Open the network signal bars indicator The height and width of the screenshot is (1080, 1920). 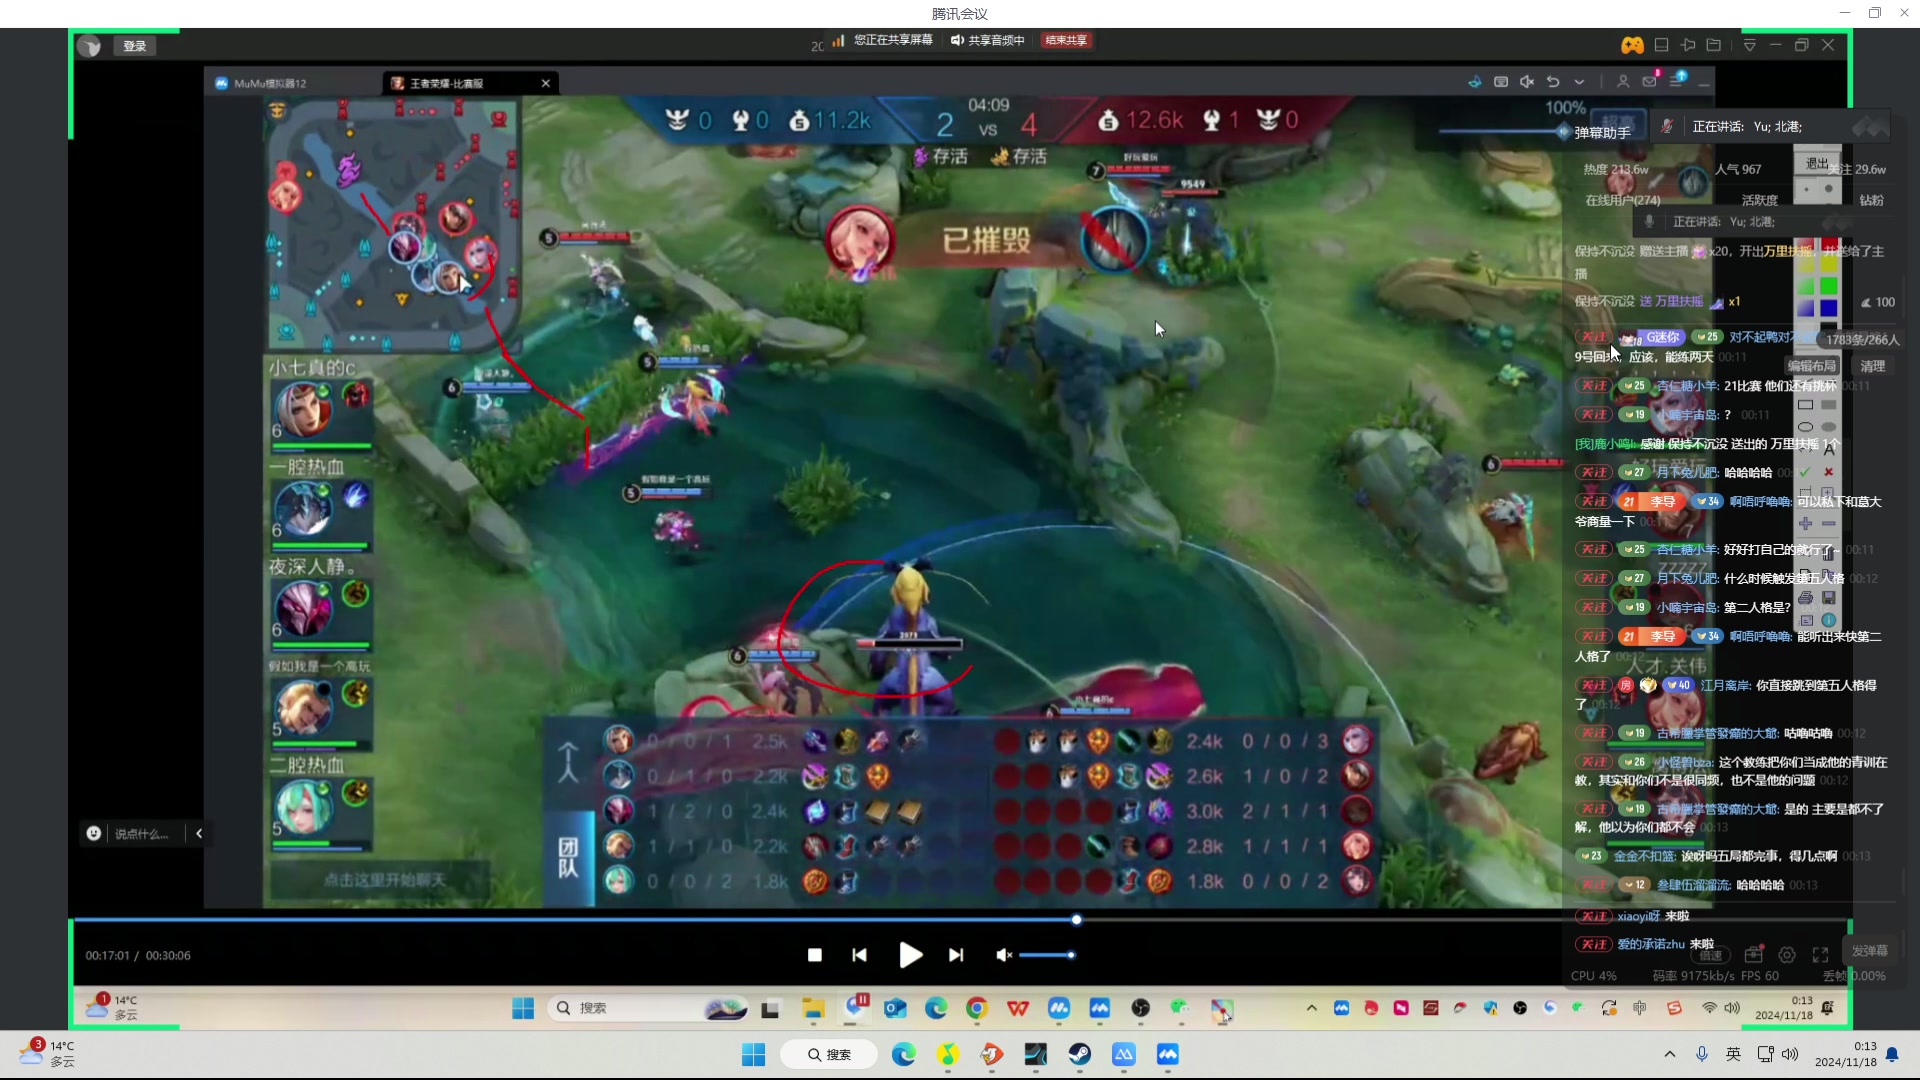838,40
